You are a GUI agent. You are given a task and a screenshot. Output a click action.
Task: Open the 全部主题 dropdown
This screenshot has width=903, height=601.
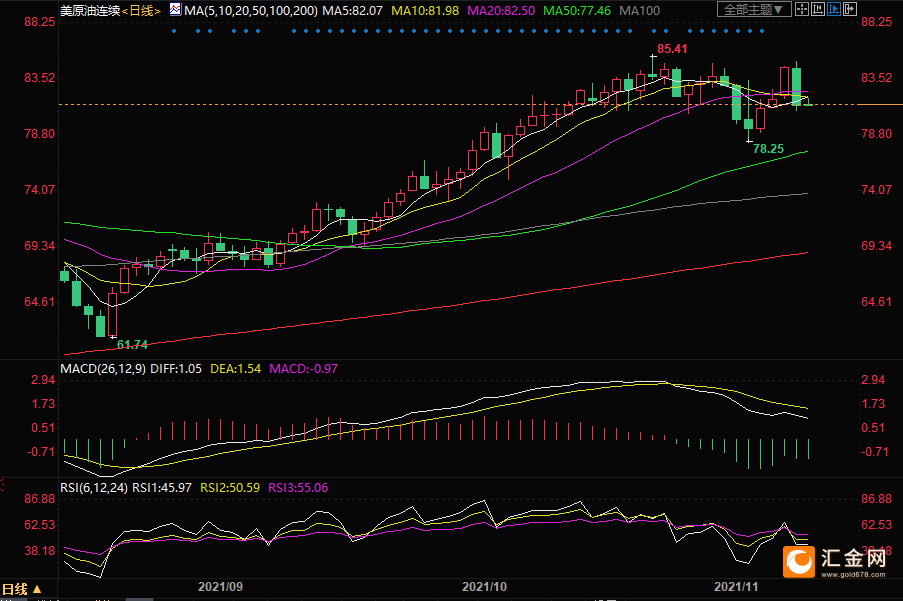754,10
